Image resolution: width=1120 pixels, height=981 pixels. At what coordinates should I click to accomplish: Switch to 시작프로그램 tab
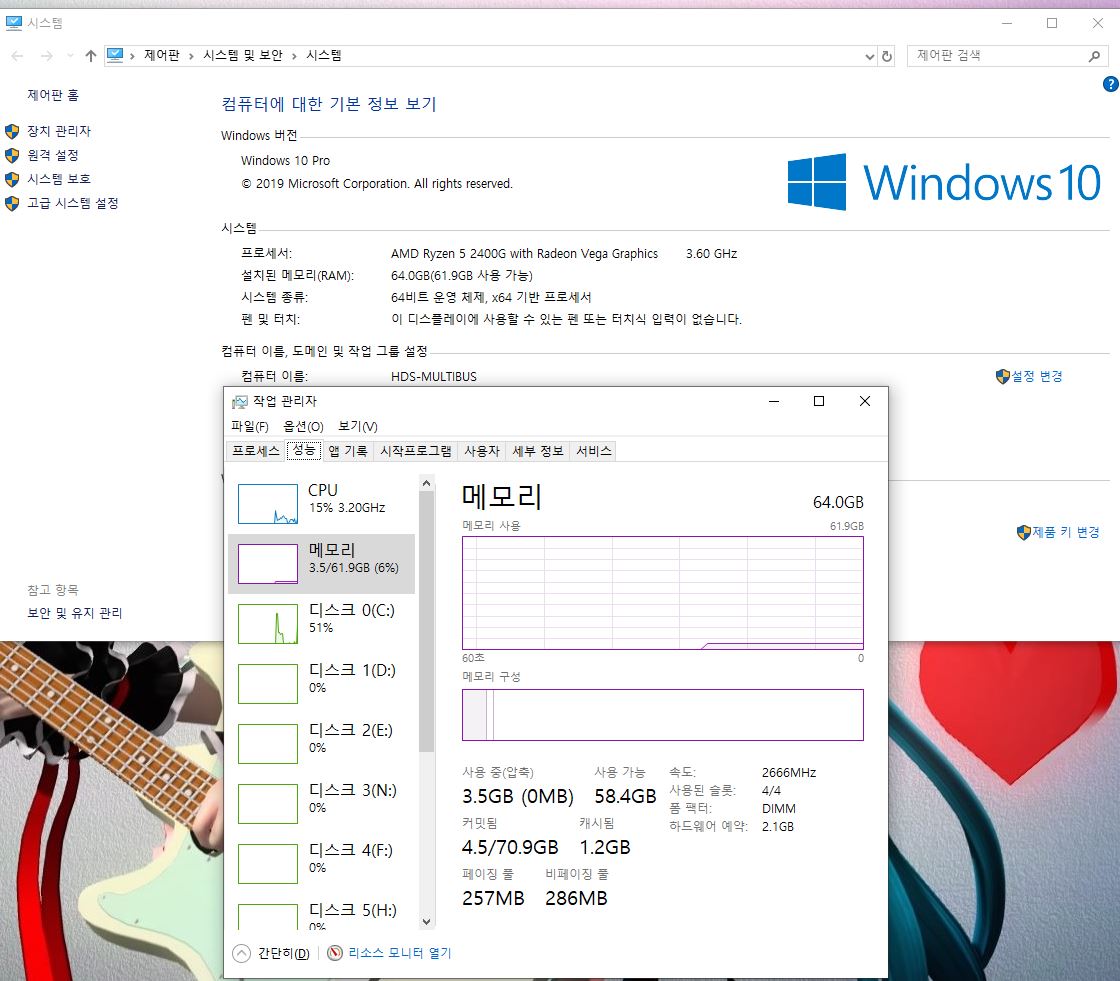(x=416, y=451)
